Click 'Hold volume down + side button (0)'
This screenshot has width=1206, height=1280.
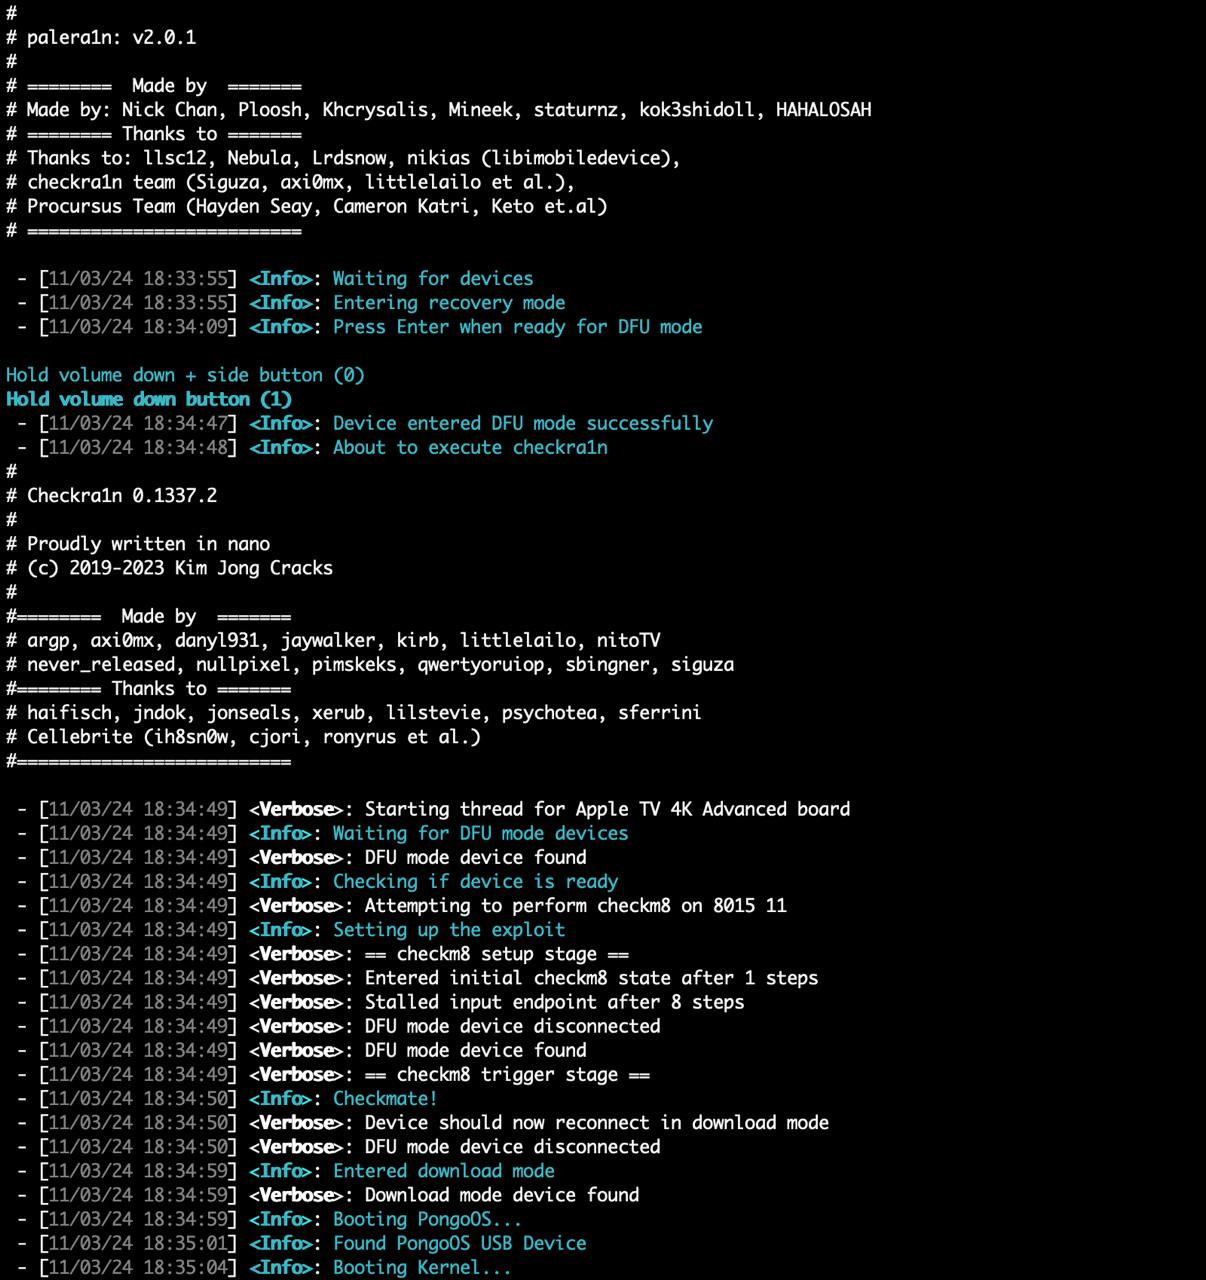pos(185,375)
